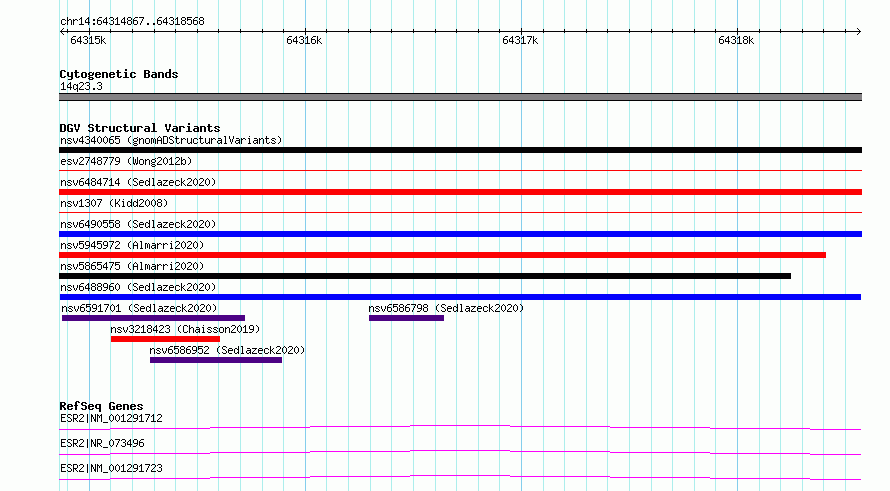Click the red bar for nsv3218423
This screenshot has height=491, width=890.
[165, 339]
